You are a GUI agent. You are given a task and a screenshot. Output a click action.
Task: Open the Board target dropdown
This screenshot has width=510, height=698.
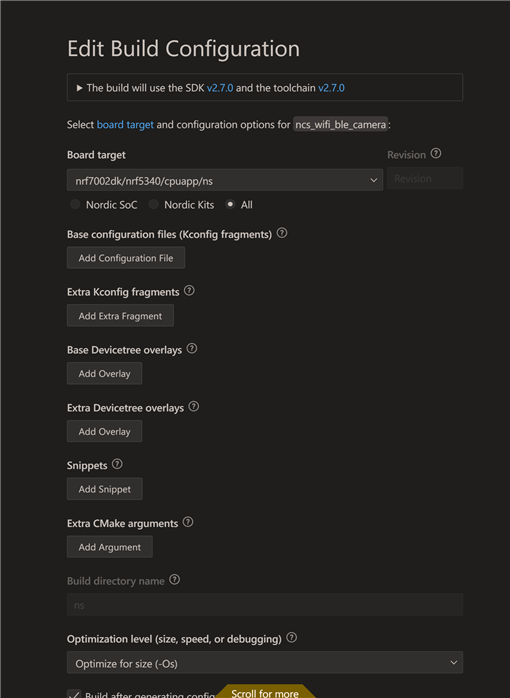[x=225, y=180]
